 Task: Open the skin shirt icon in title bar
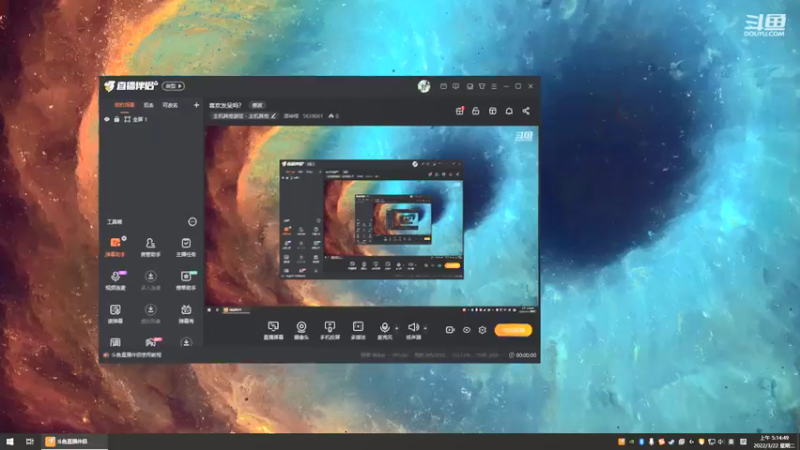click(482, 86)
